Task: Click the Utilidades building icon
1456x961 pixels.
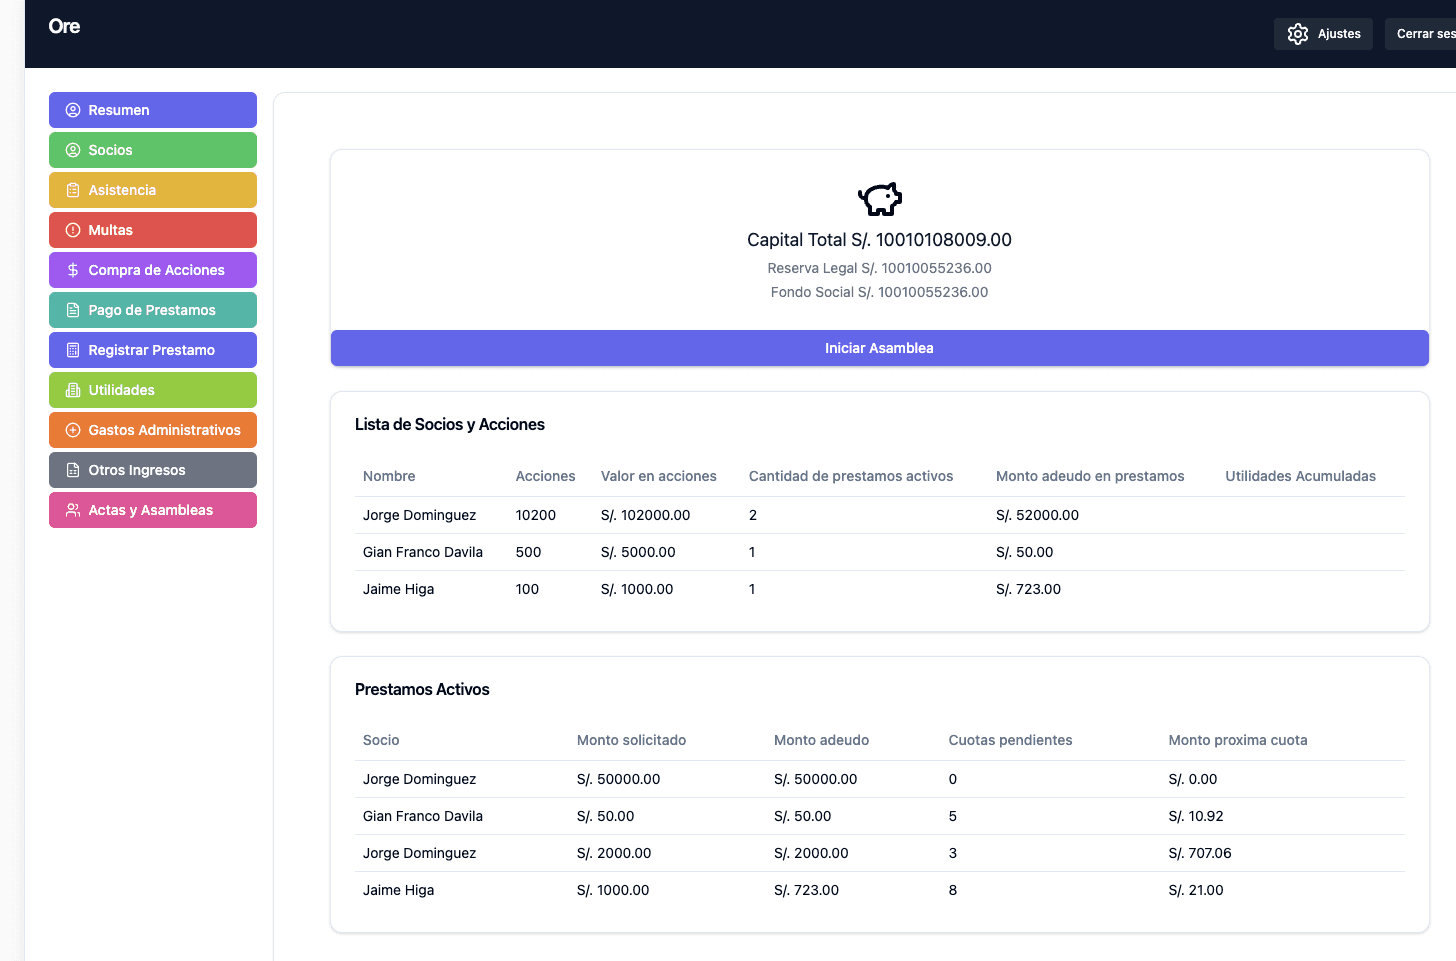Action: pyautogui.click(x=73, y=390)
